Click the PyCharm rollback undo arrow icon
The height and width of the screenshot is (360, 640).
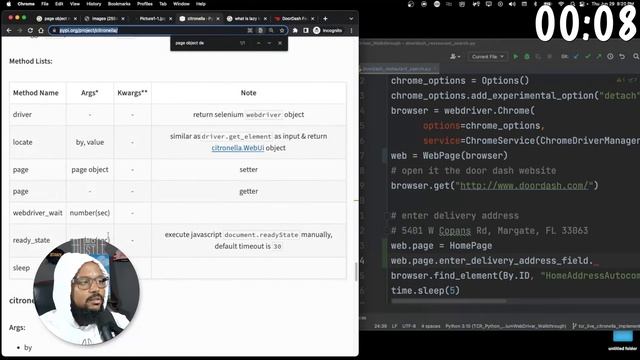(622, 56)
